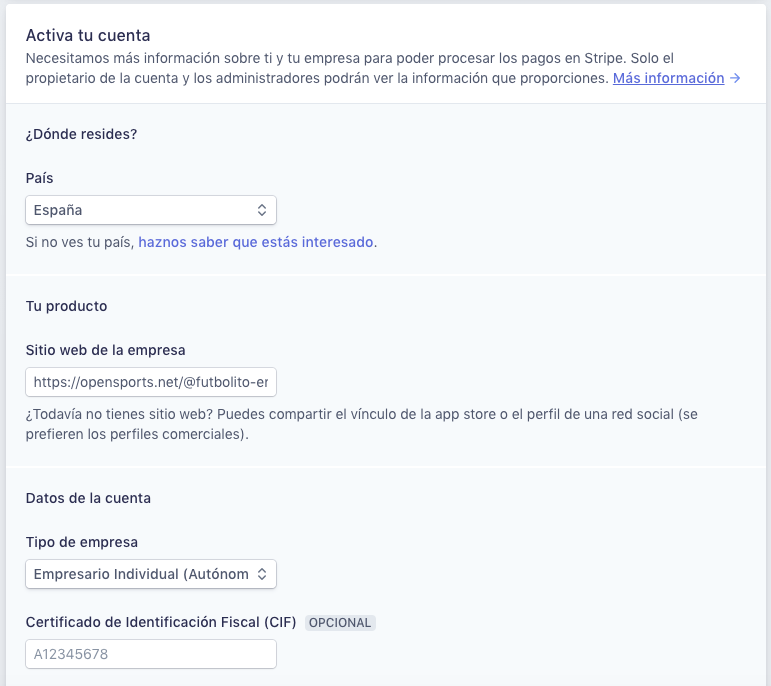This screenshot has width=771, height=686.
Task: Click the 'Tipo de empresa' label
Action: click(82, 542)
